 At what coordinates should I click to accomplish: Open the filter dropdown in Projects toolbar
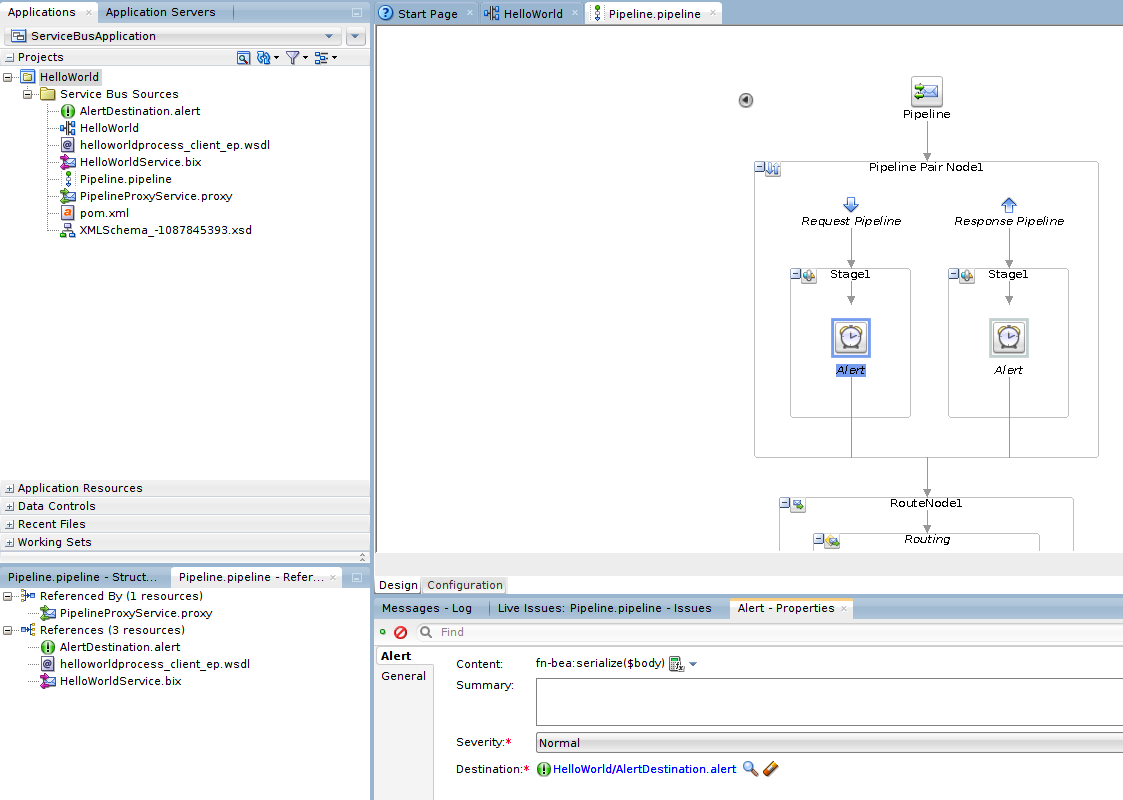[294, 57]
